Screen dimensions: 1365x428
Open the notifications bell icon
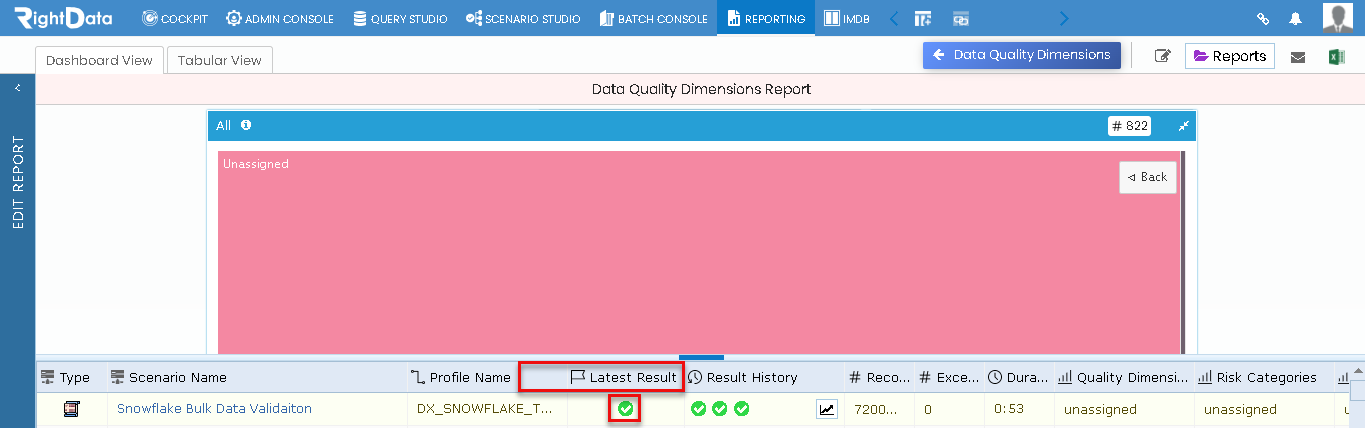pos(1296,18)
